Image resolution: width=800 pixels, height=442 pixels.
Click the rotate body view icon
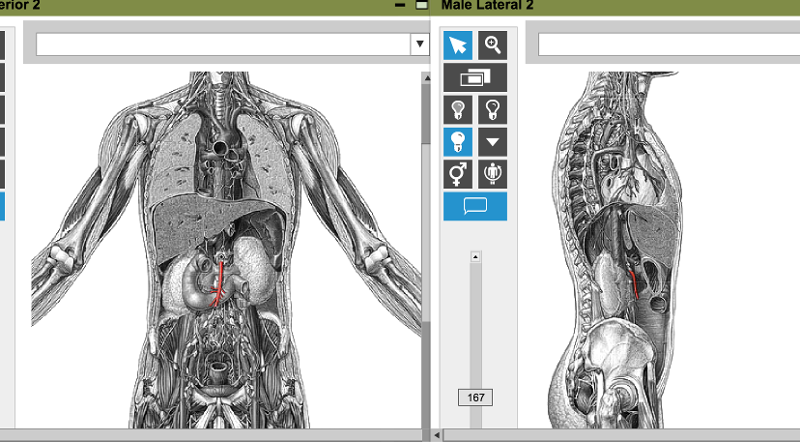tap(492, 174)
